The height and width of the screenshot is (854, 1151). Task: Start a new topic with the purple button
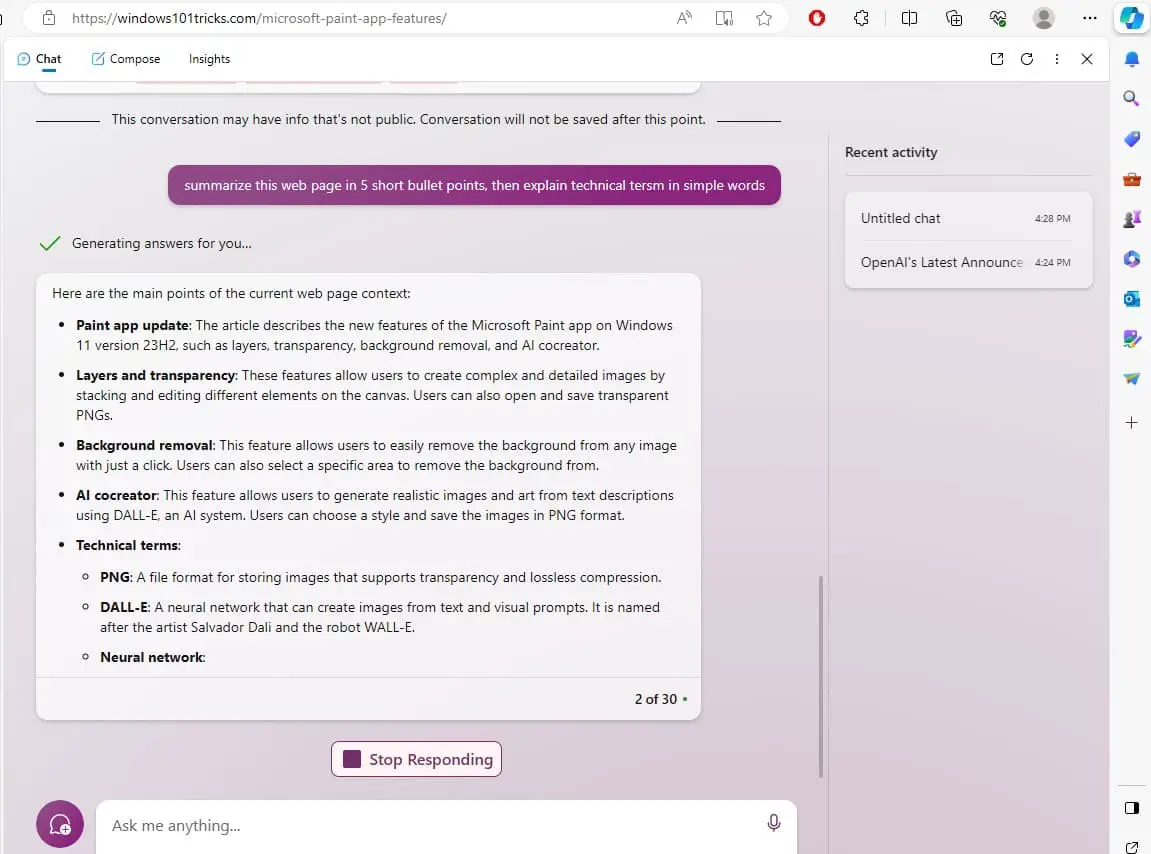click(x=59, y=824)
